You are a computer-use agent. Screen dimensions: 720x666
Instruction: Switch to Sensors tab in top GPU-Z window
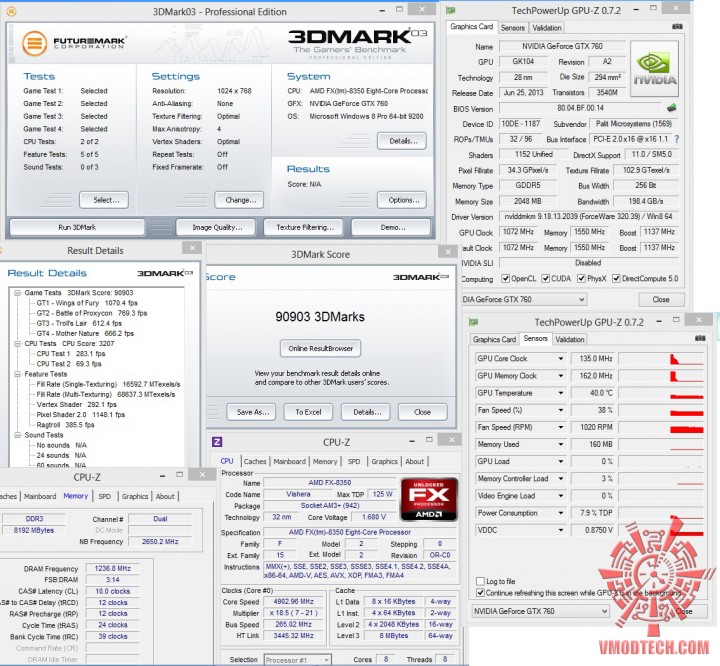(512, 28)
